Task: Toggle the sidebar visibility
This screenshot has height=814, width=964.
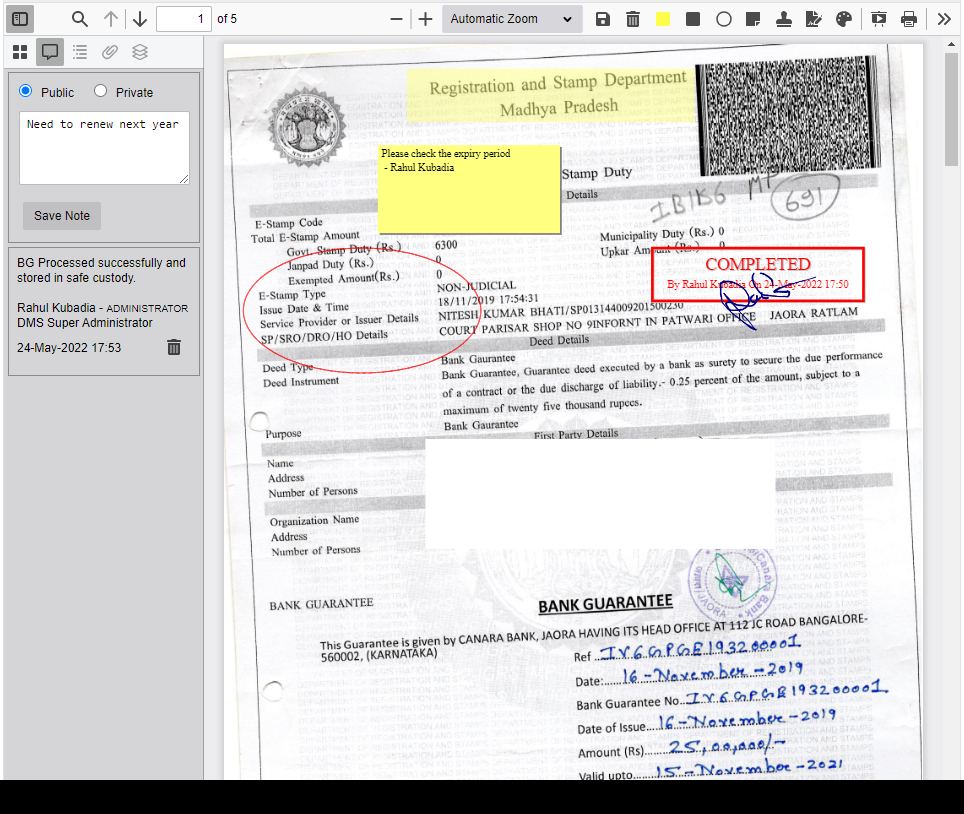Action: point(19,18)
